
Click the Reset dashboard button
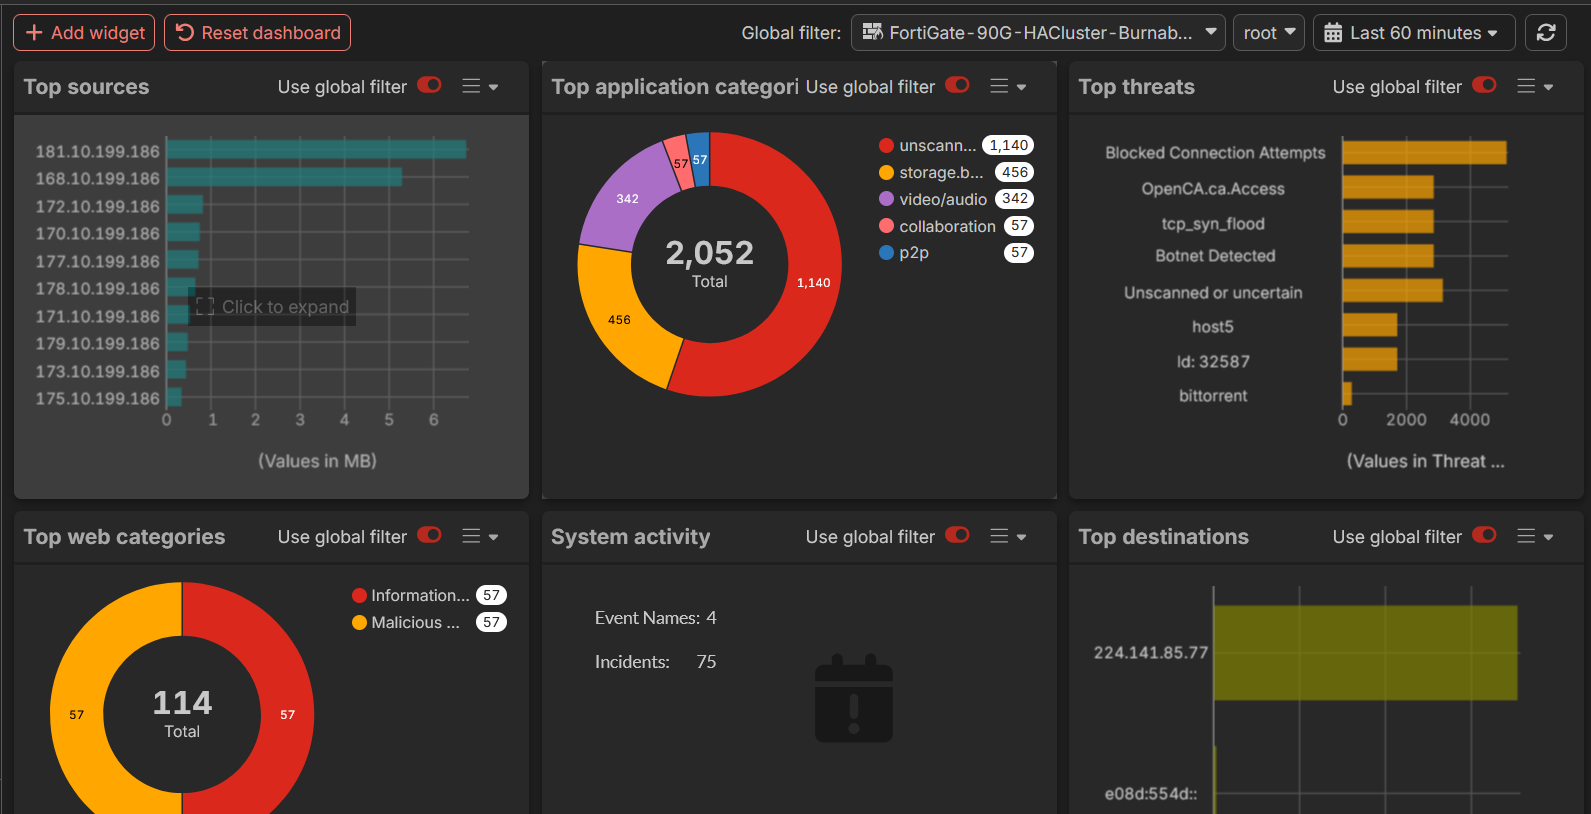(x=257, y=33)
